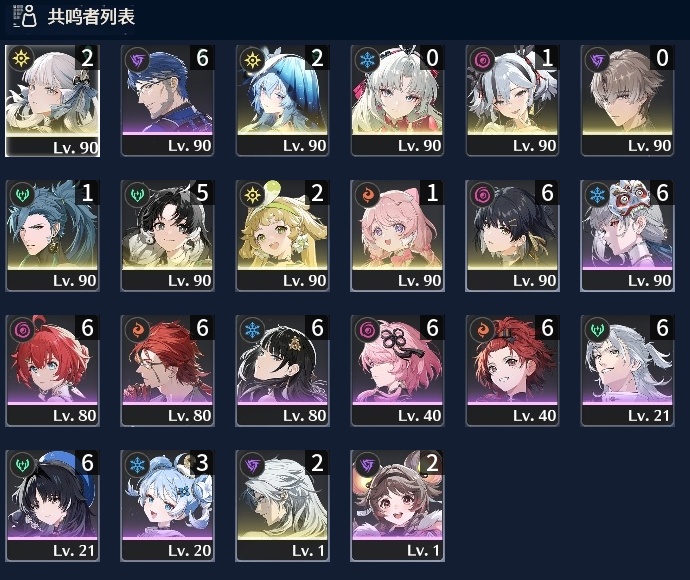The width and height of the screenshot is (690, 580).
Task: Click the sun element icon on first character
Action: 21,58
